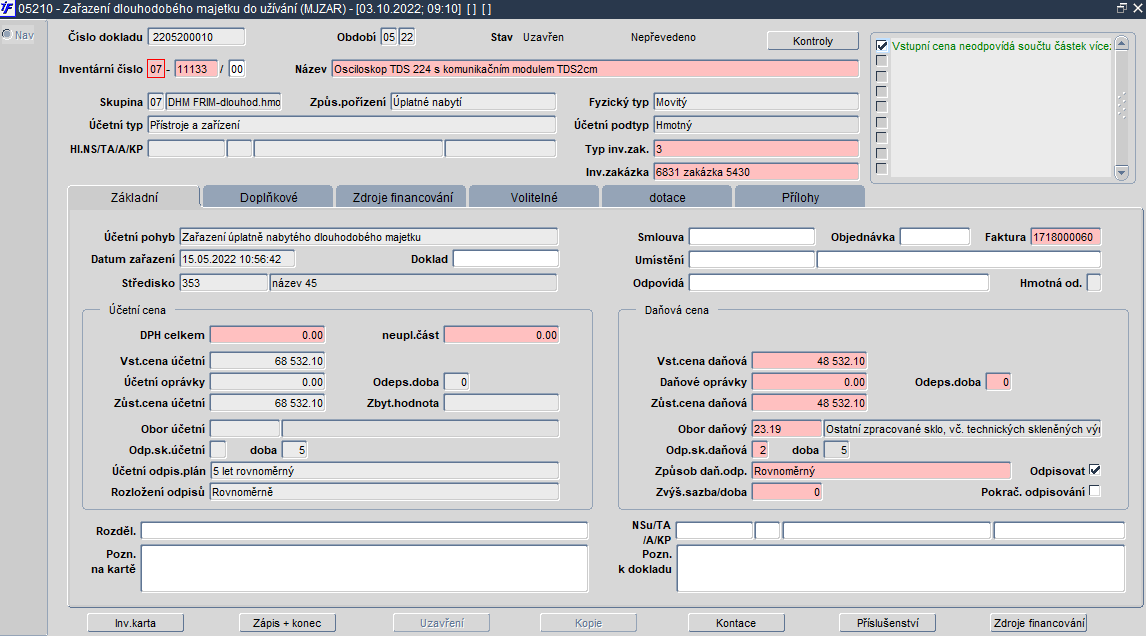Switch to Volitelné tab
Image resolution: width=1146 pixels, height=636 pixels.
tap(534, 197)
